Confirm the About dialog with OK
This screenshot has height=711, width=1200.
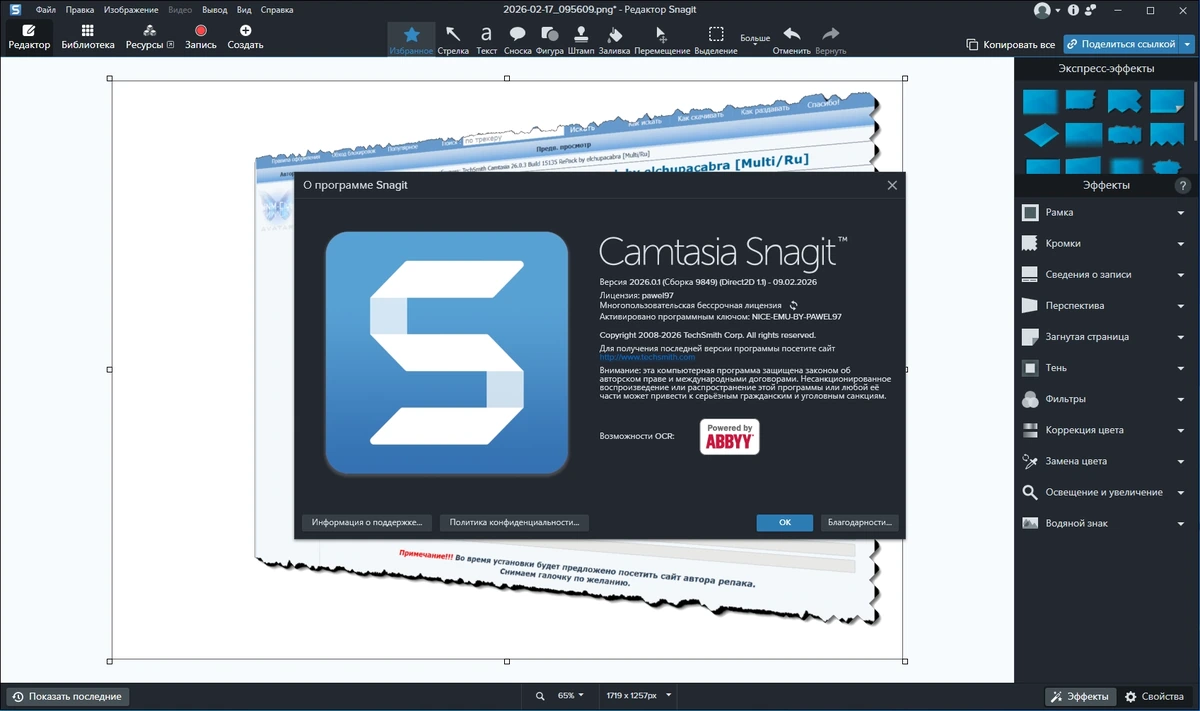785,522
